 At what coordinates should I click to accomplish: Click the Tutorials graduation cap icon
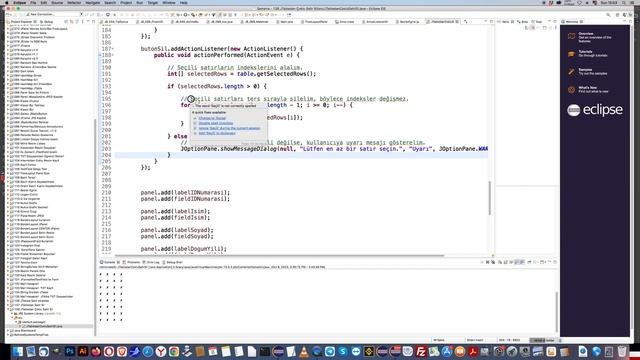571,53
